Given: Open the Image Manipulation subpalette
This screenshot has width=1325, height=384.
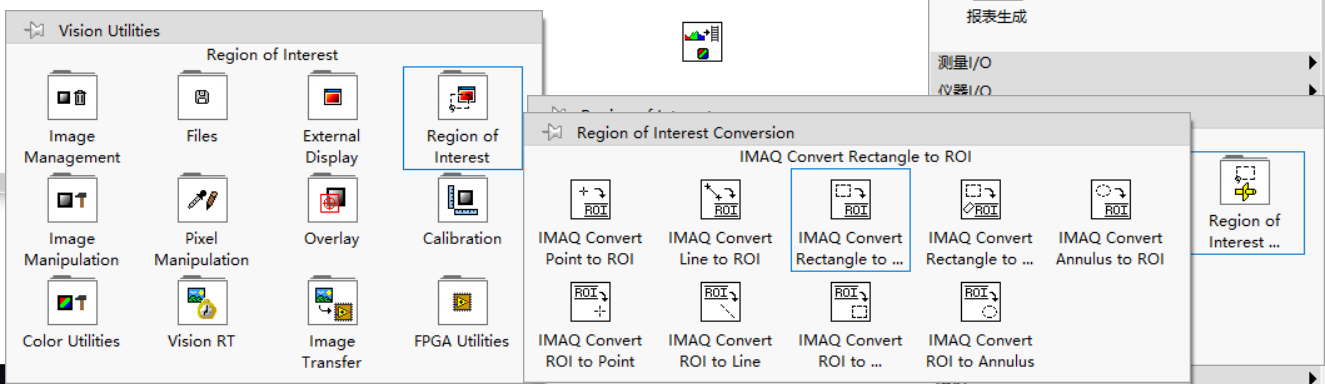Looking at the screenshot, I should point(72,200).
